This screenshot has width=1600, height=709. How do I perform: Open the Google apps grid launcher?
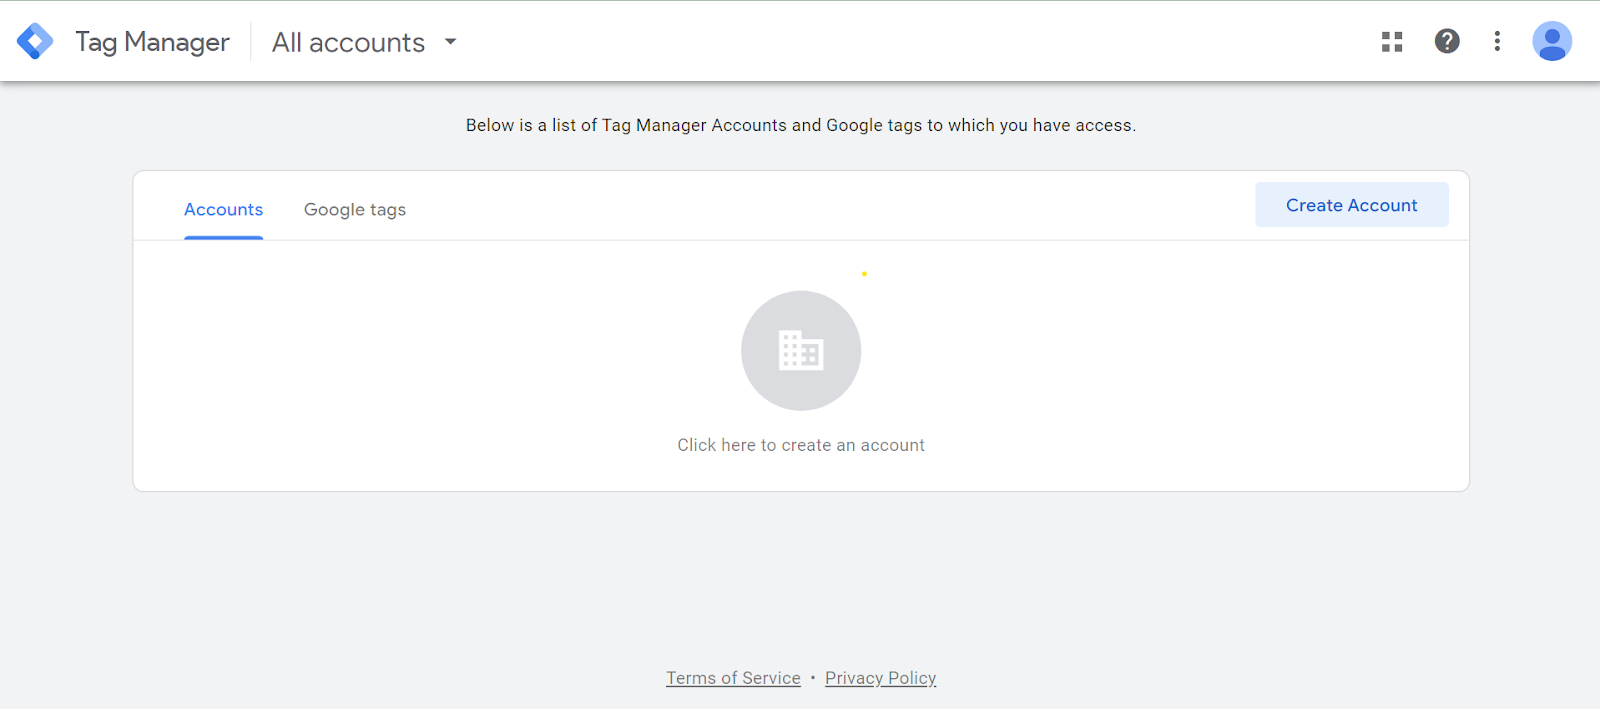click(1392, 41)
